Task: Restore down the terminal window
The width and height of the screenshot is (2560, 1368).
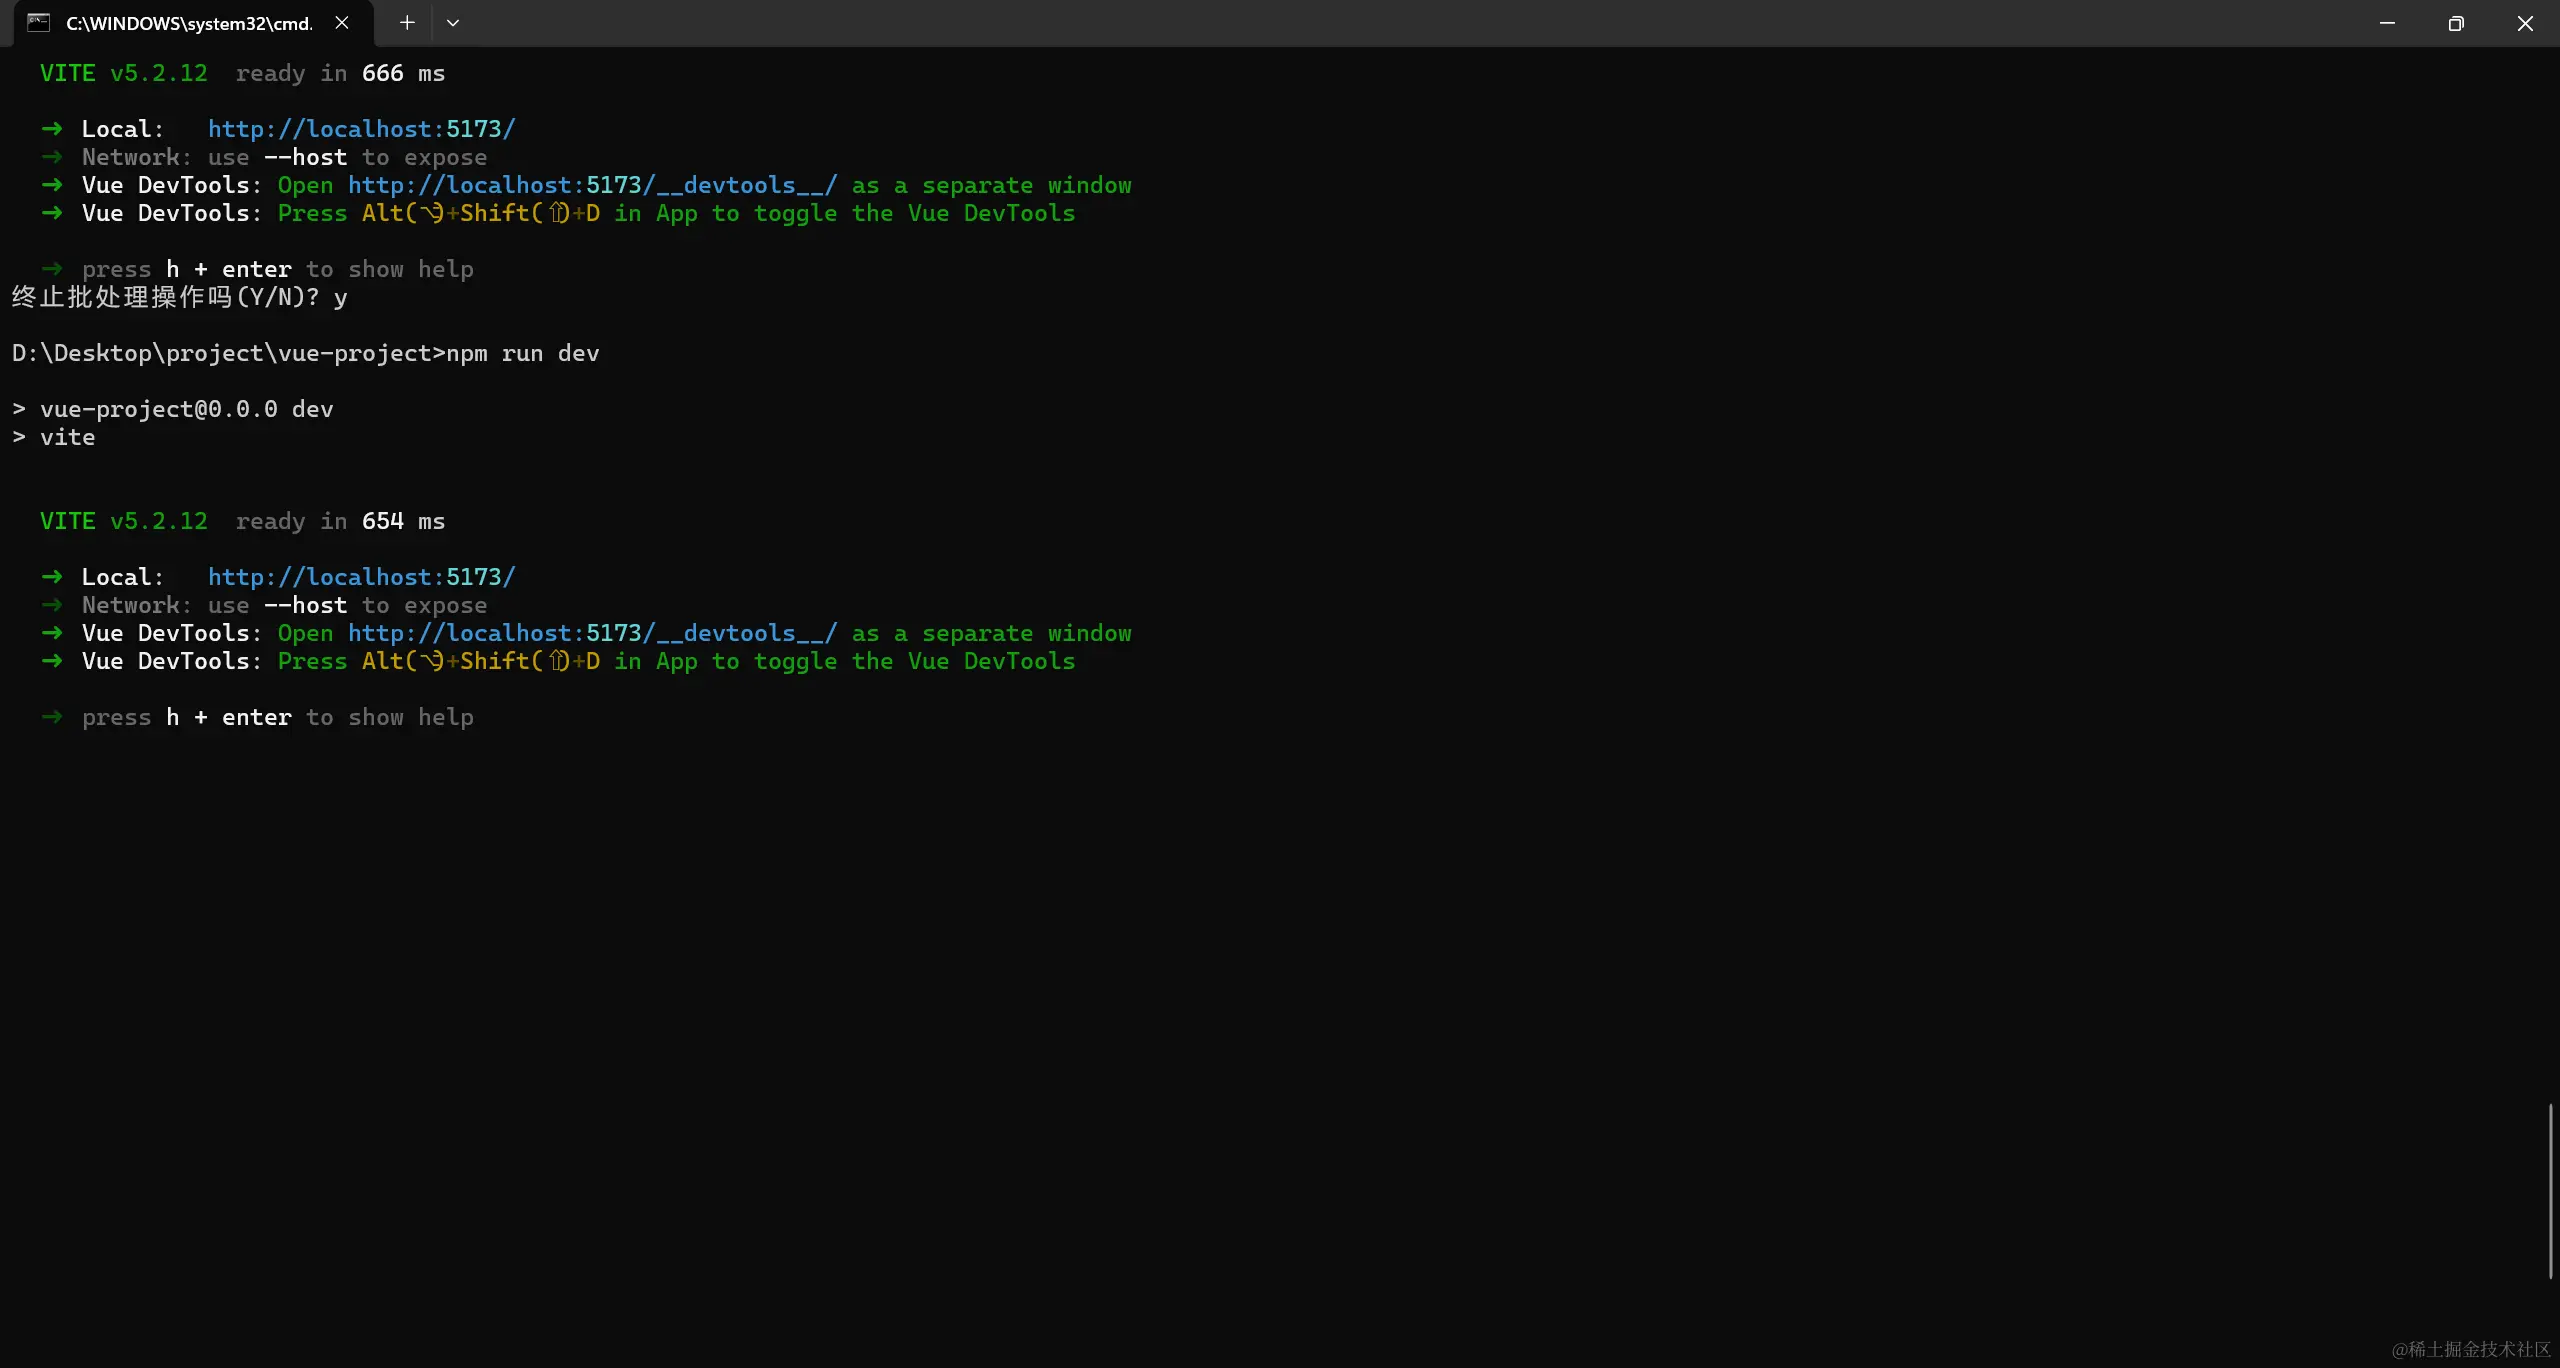Action: click(x=2456, y=23)
